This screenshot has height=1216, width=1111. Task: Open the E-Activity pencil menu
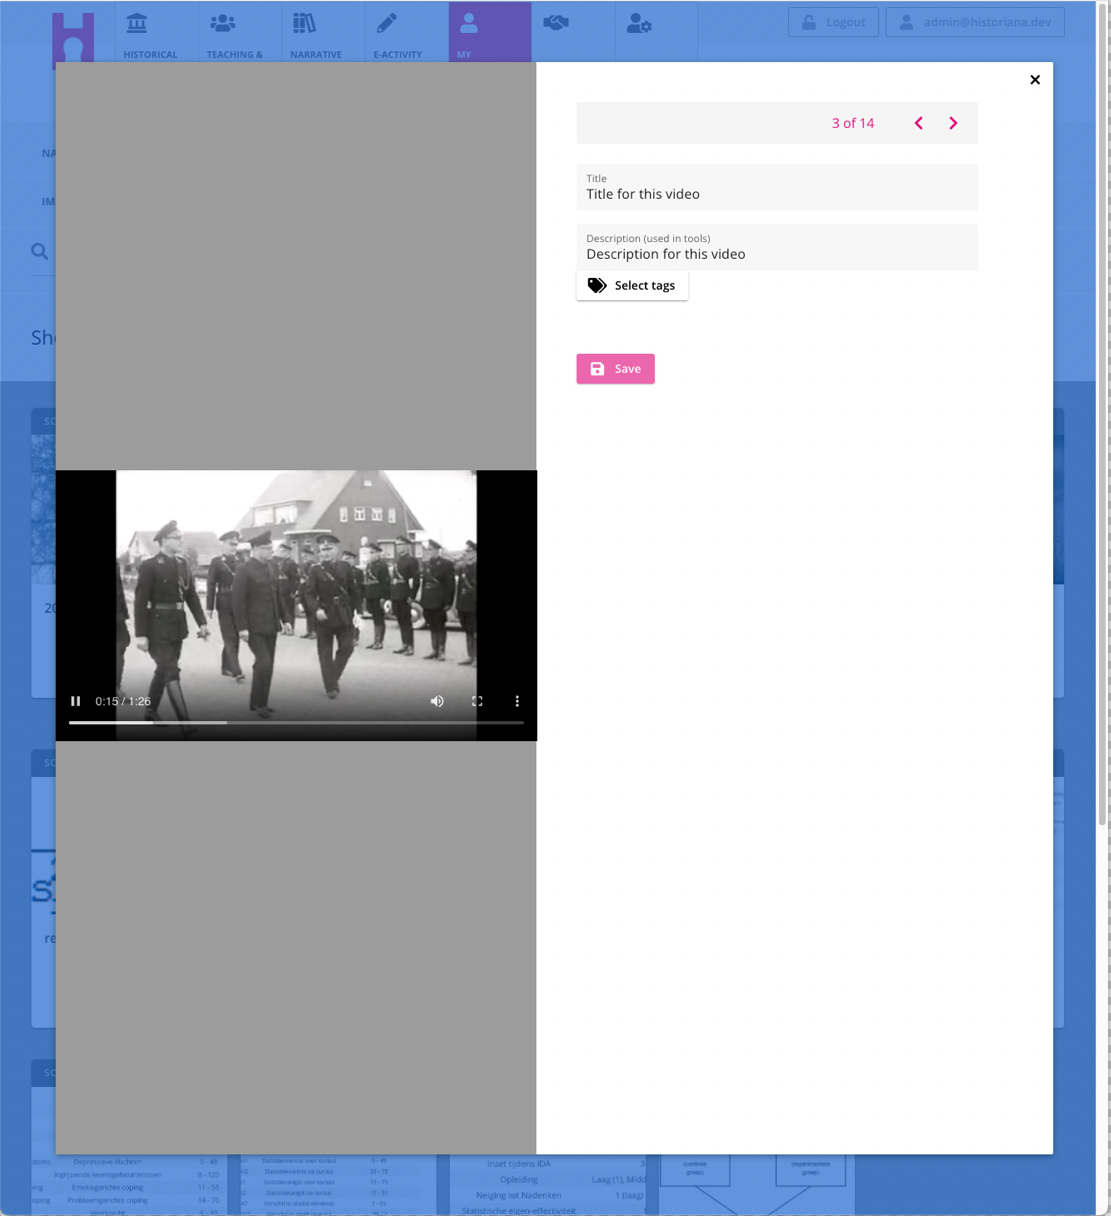(x=397, y=33)
